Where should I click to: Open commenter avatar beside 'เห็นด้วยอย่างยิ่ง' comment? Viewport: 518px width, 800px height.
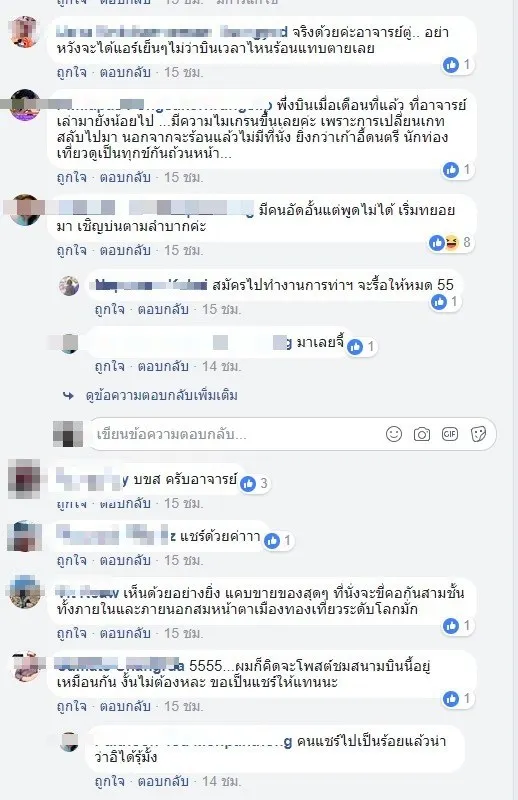pyautogui.click(x=25, y=591)
